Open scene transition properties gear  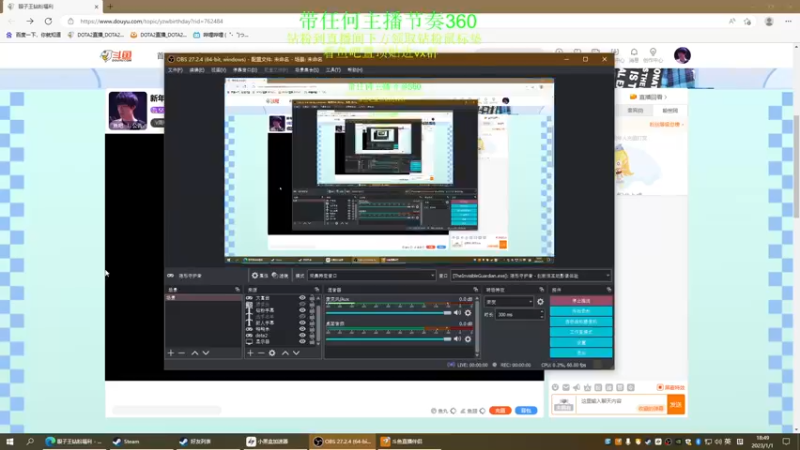coord(540,302)
